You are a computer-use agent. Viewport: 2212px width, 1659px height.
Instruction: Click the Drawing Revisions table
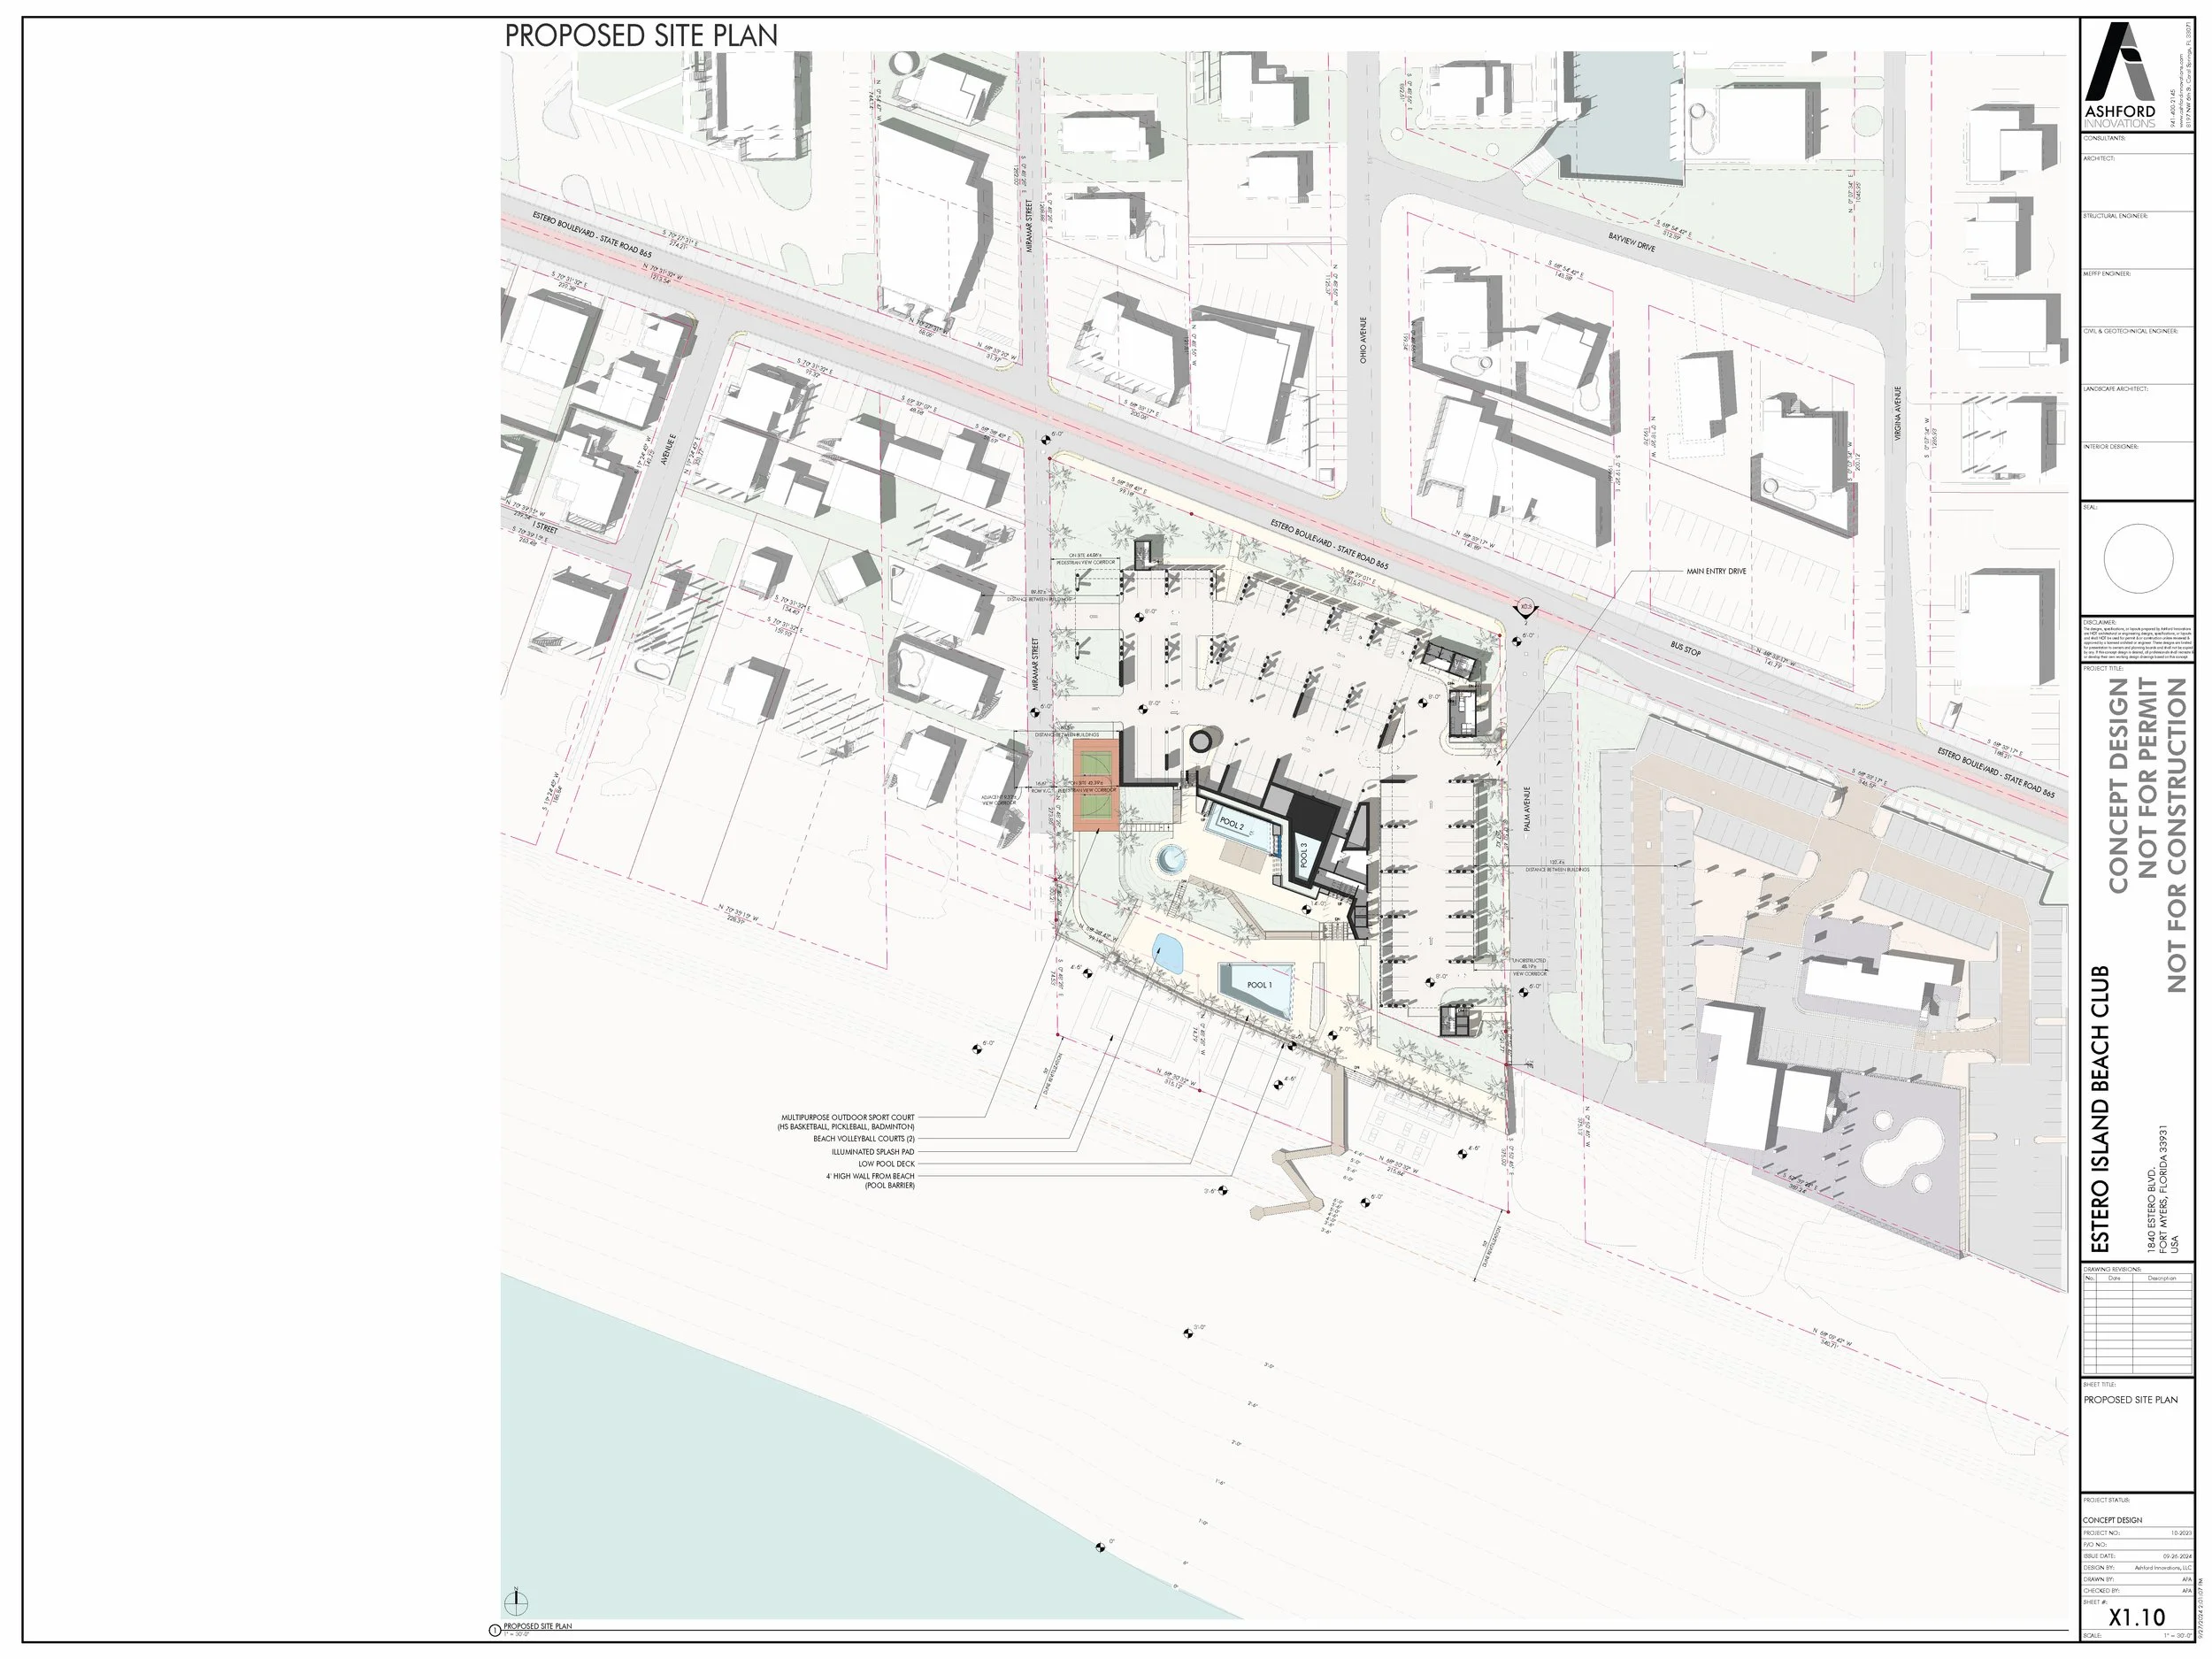tap(2137, 1324)
